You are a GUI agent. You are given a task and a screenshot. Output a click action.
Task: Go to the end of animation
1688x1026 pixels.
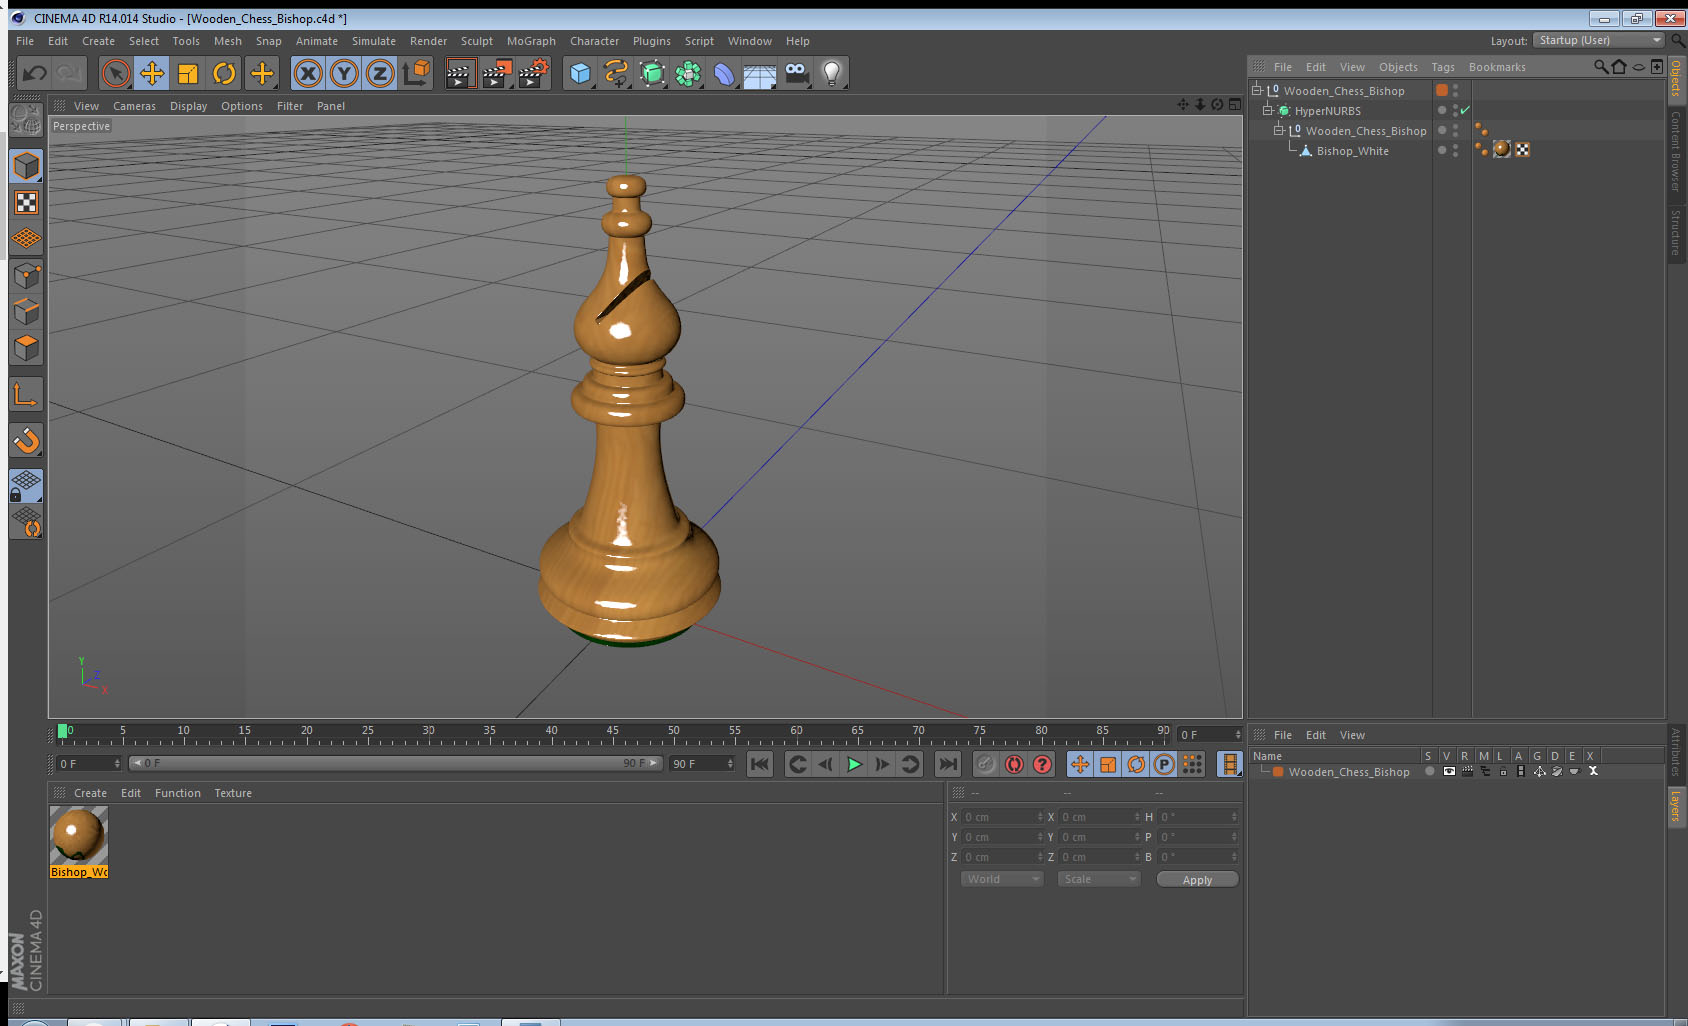pyautogui.click(x=947, y=764)
